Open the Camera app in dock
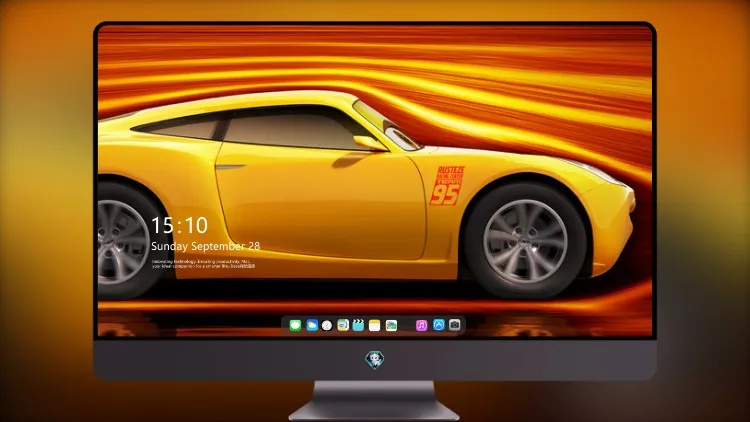The height and width of the screenshot is (422, 750). (x=455, y=325)
